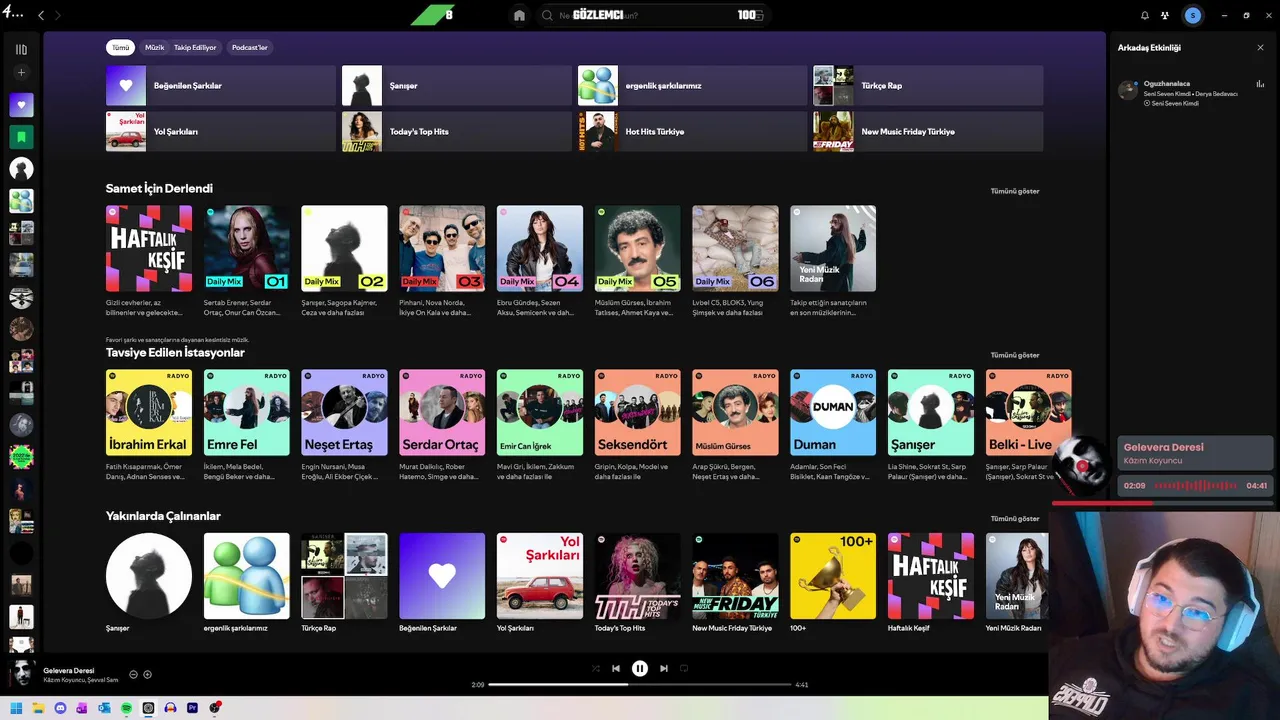
Task: Open Spotify icon in taskbar
Action: click(x=127, y=708)
